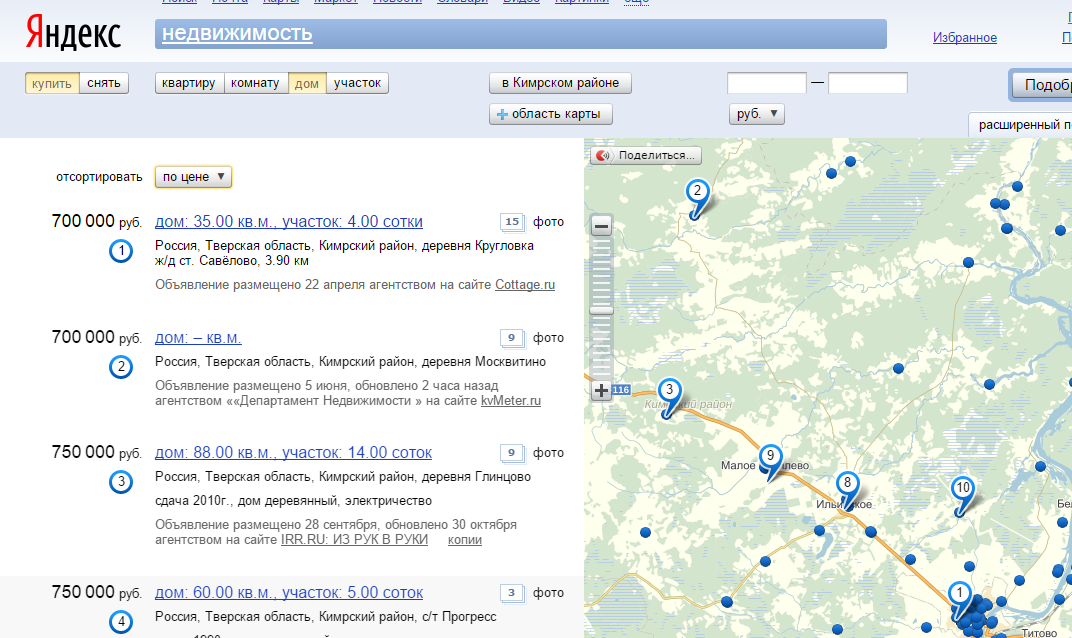Open circled number 4 marker in listing
1072x638 pixels.
tap(121, 622)
